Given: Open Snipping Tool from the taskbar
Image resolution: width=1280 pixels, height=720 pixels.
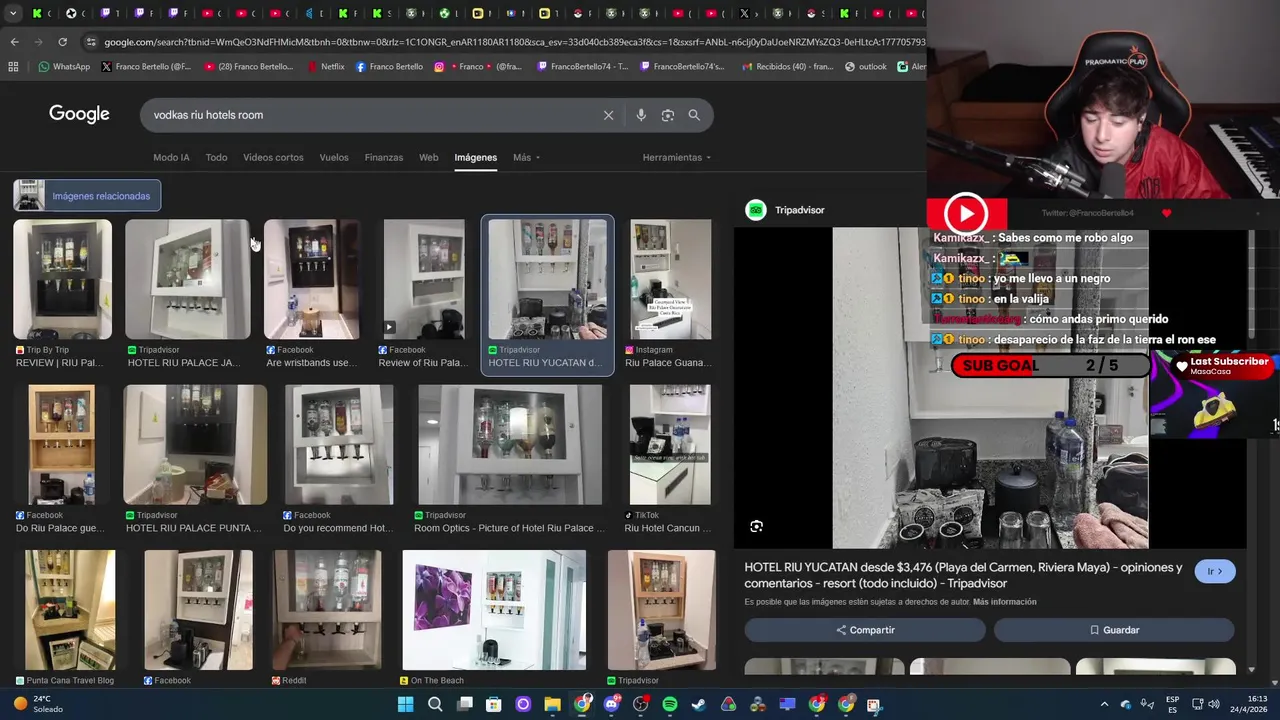Looking at the screenshot, I should click(x=874, y=704).
